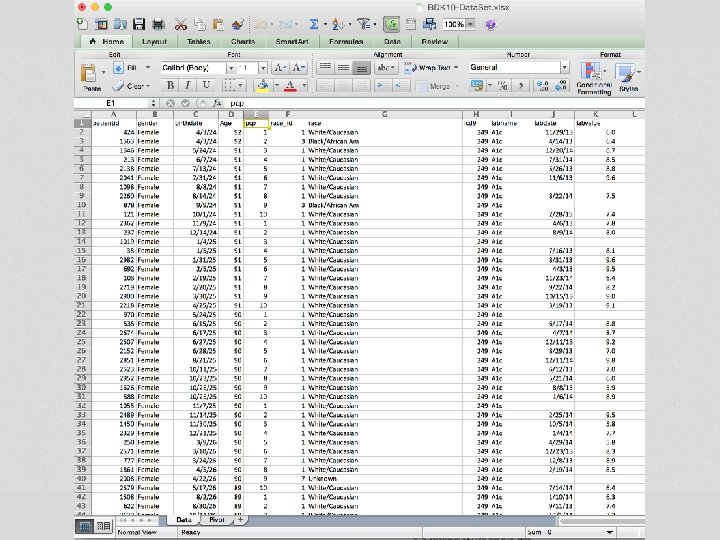Select column G header
Viewport: 720px width, 540px height.
coord(384,114)
